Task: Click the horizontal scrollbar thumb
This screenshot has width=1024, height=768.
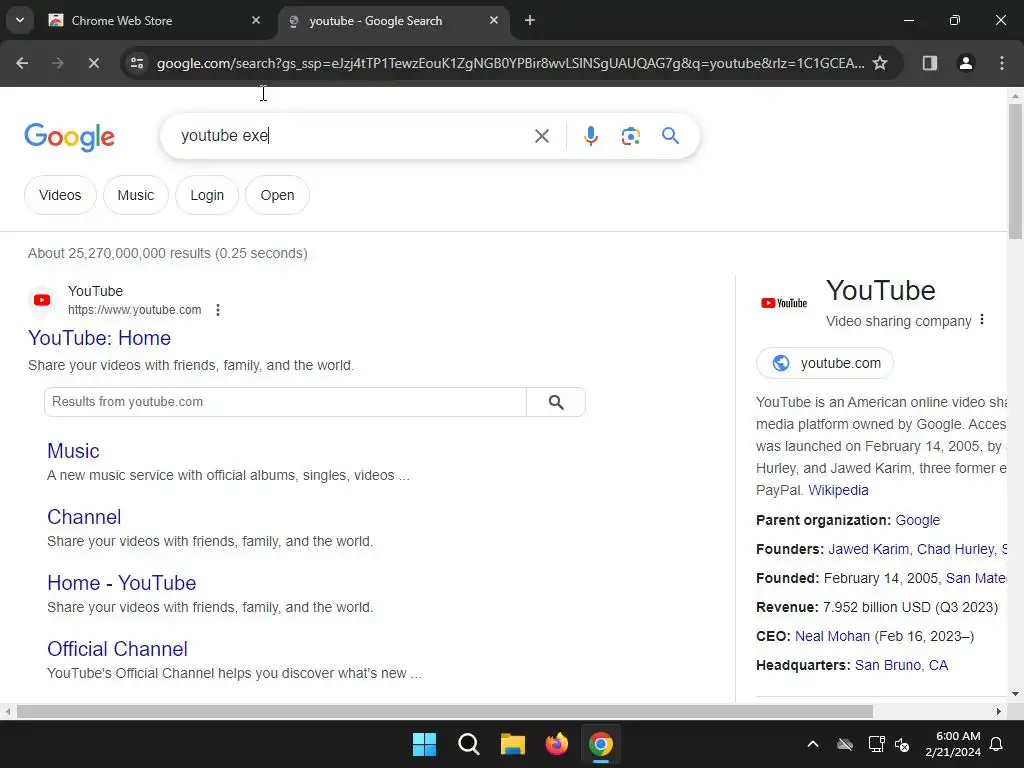Action: (445, 711)
